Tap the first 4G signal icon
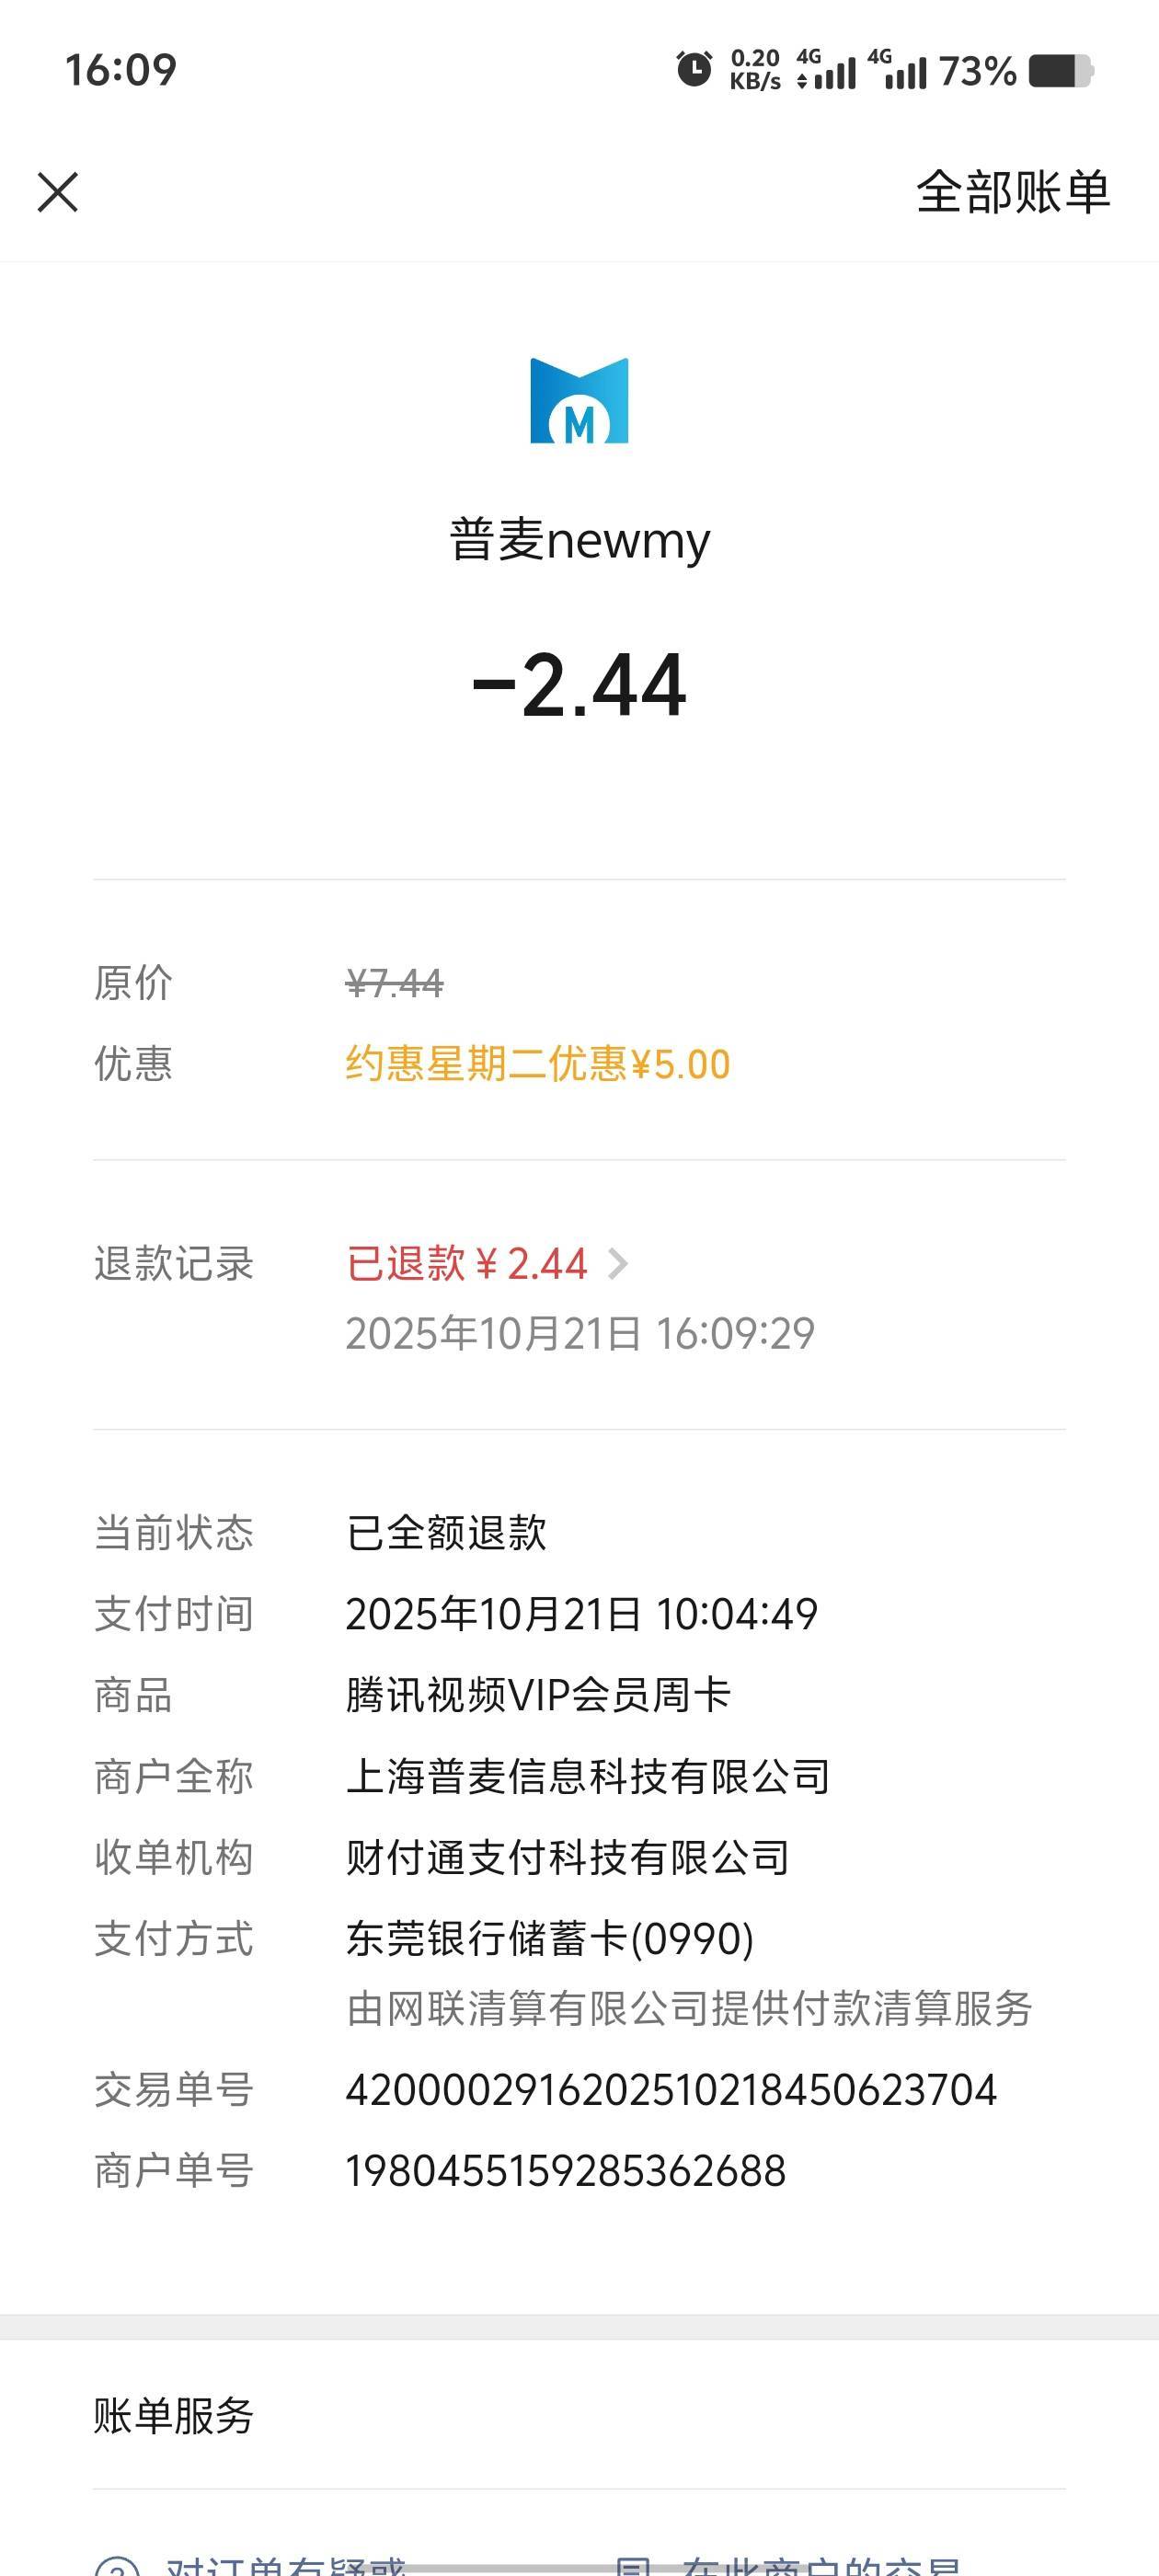 [827, 70]
